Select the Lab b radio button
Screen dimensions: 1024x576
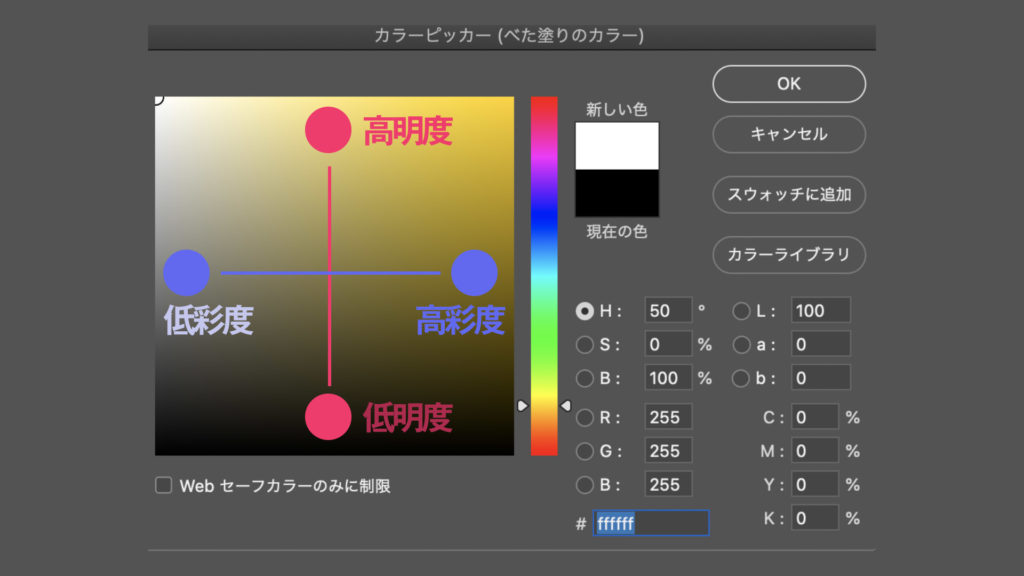pos(741,378)
